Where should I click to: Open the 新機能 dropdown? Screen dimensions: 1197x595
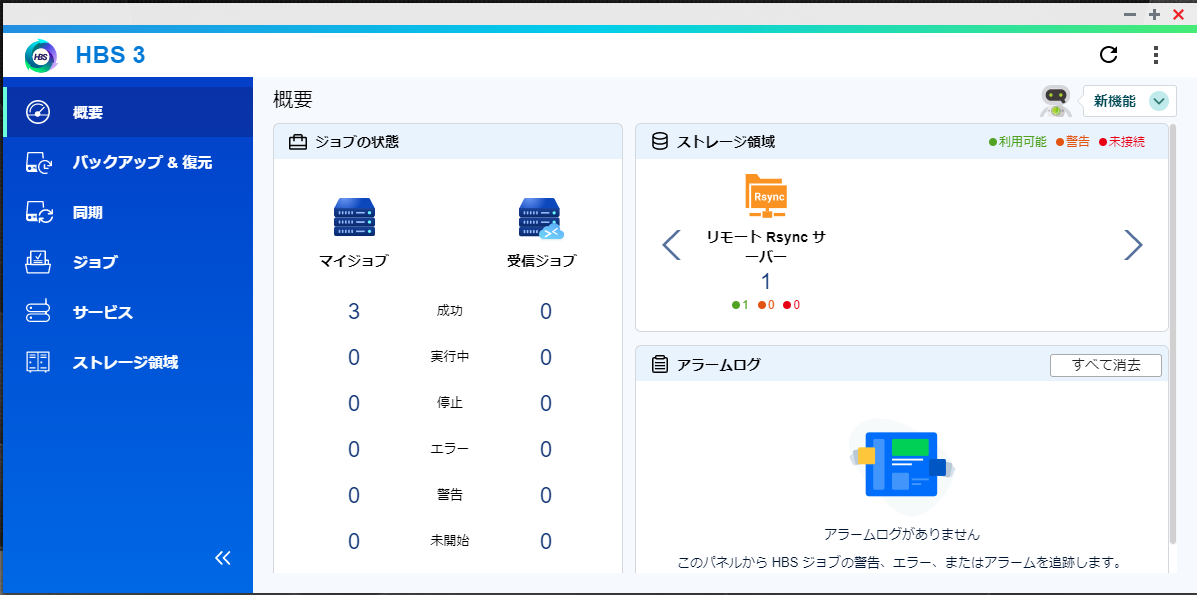(x=1129, y=101)
